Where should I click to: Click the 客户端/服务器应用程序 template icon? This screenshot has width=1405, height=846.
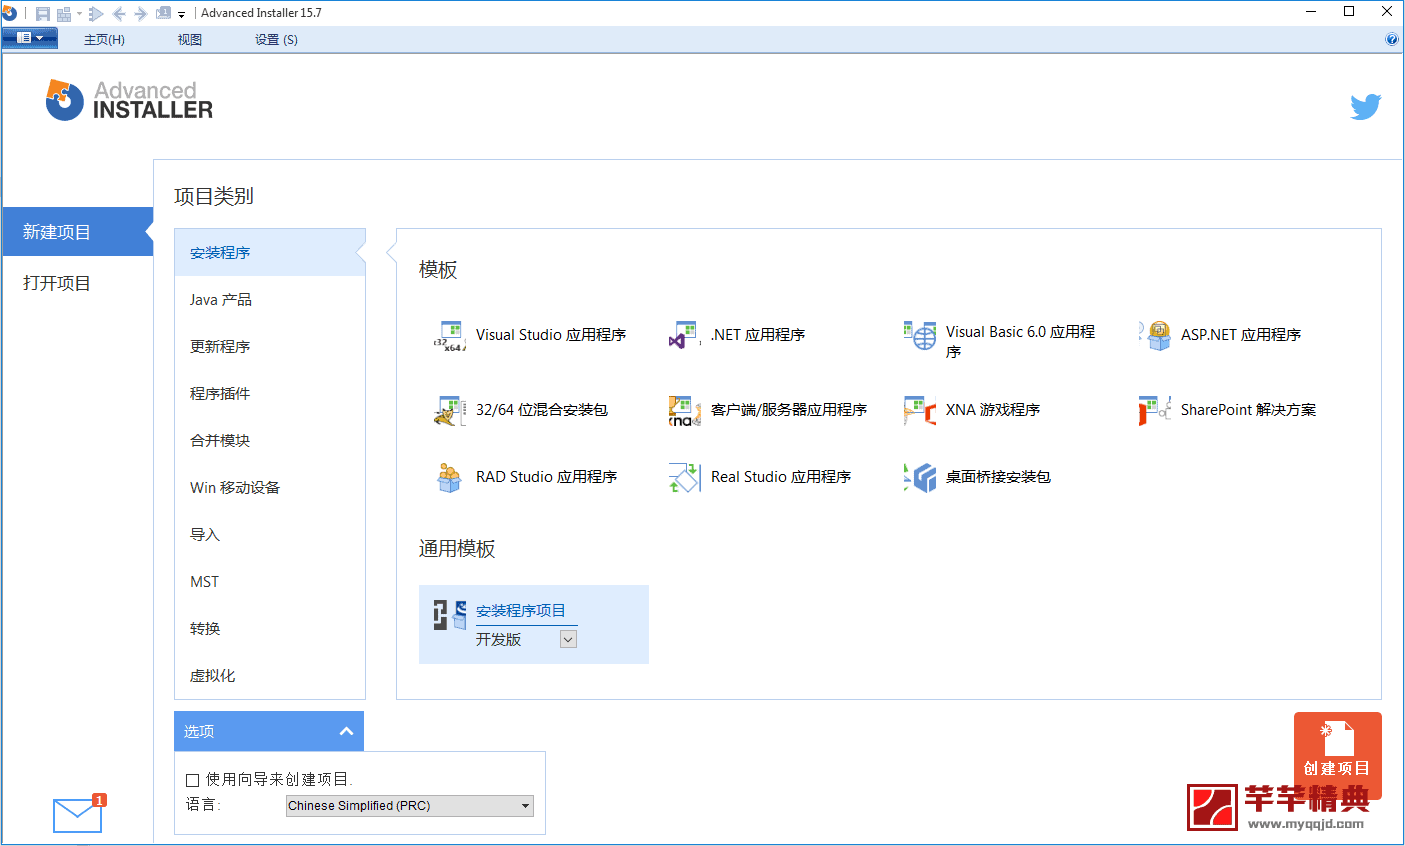684,411
